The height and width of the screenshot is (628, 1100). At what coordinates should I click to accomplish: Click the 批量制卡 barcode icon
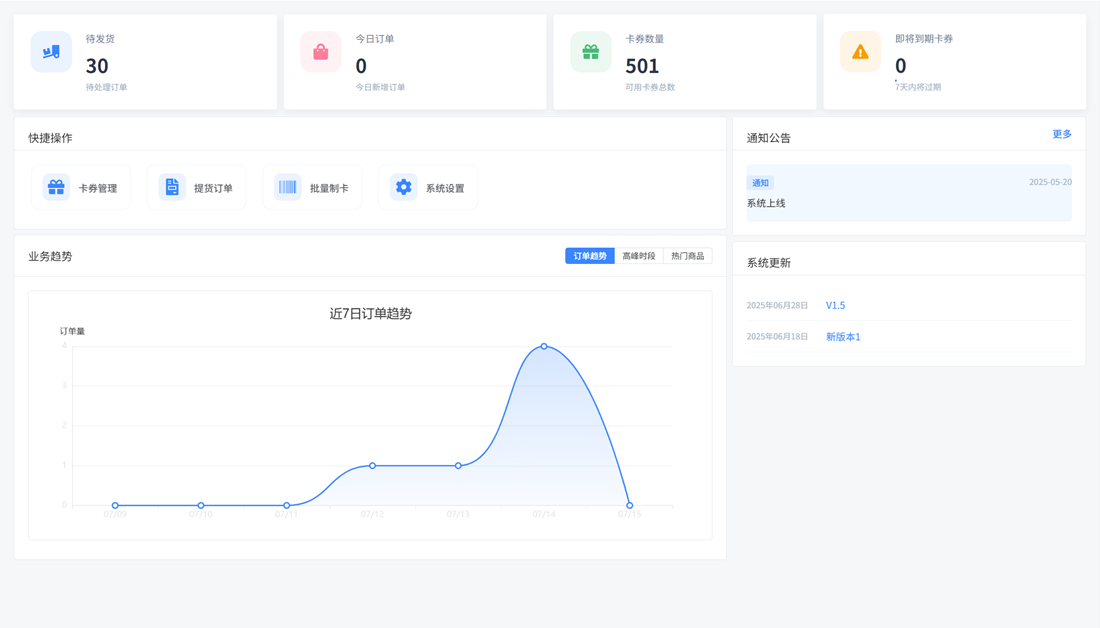[x=288, y=187]
